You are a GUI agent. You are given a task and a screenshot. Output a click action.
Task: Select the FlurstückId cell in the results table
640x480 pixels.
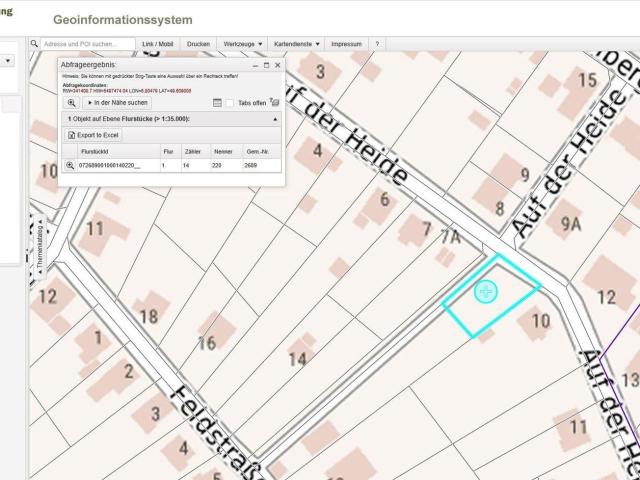click(x=109, y=165)
